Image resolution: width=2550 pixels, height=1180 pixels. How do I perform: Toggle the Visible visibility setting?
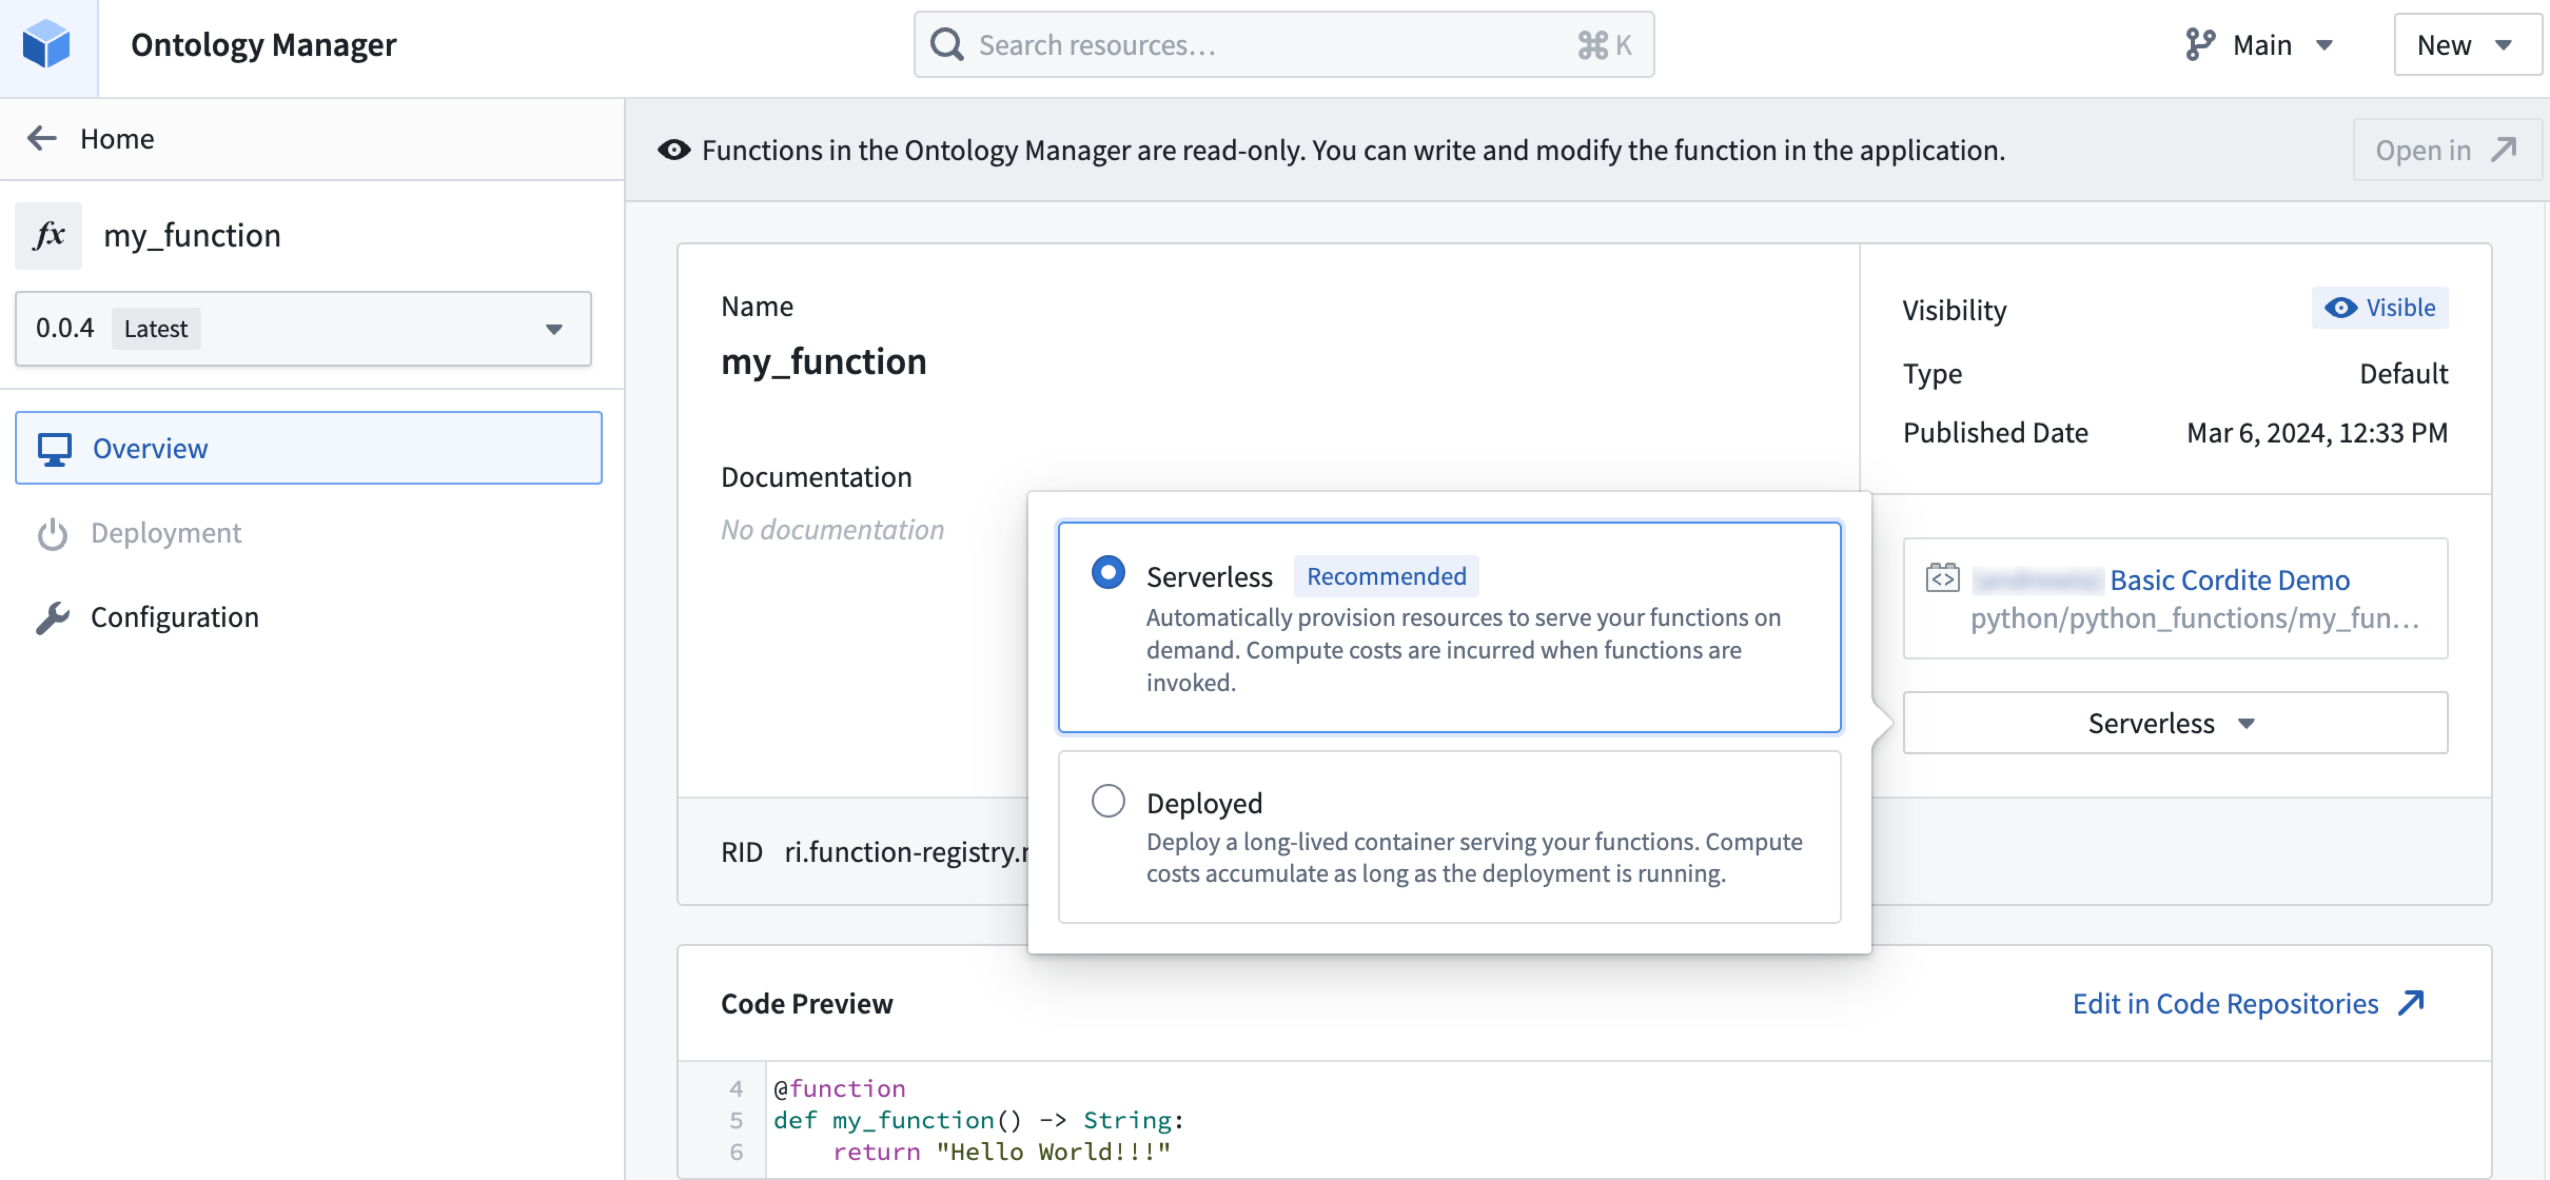point(2379,308)
